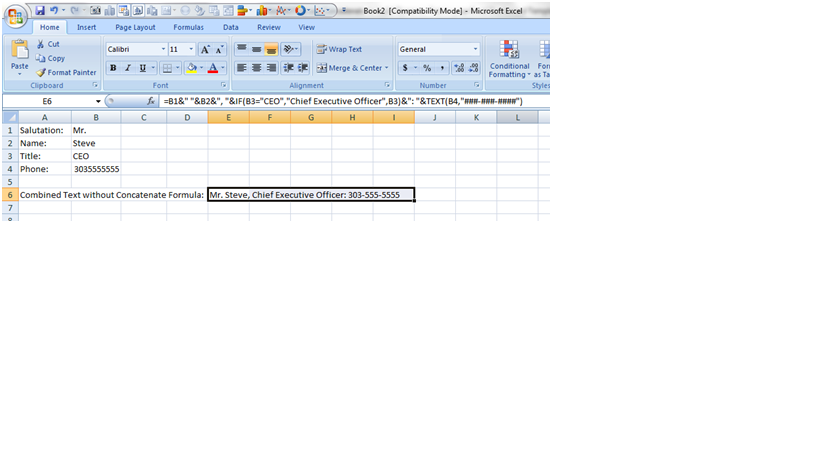Image resolution: width=819 pixels, height=460 pixels.
Task: Click the Save icon in quick access toolbar
Action: [40, 10]
